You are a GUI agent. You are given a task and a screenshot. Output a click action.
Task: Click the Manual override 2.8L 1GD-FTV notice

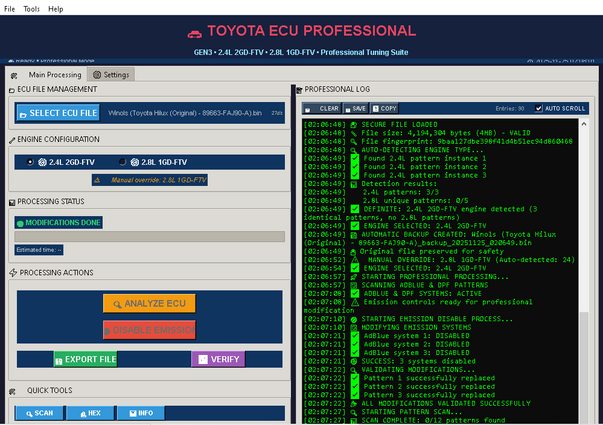point(150,180)
